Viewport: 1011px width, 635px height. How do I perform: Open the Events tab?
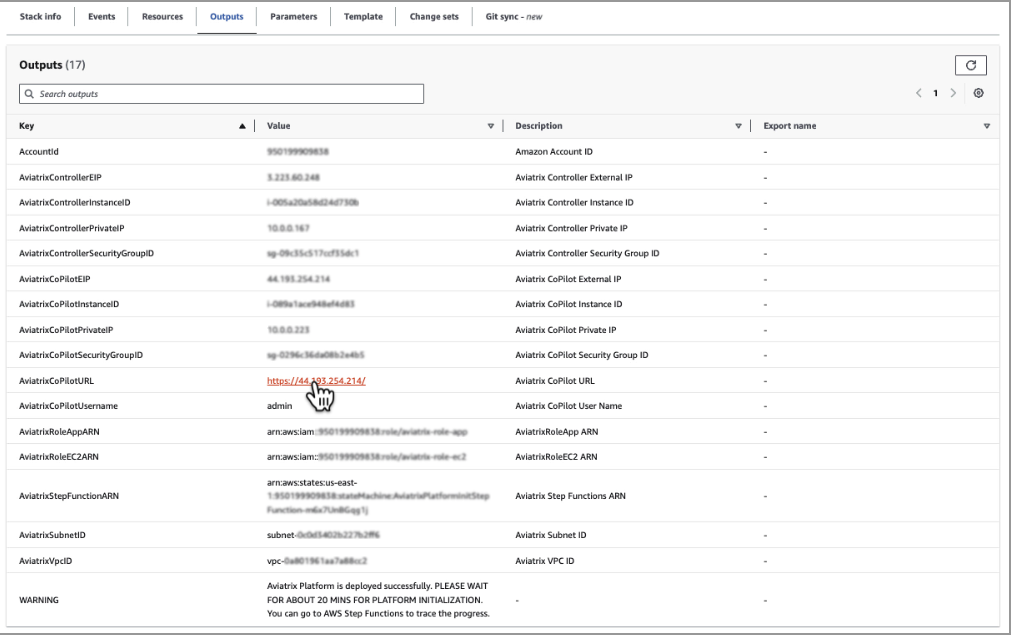(x=101, y=17)
